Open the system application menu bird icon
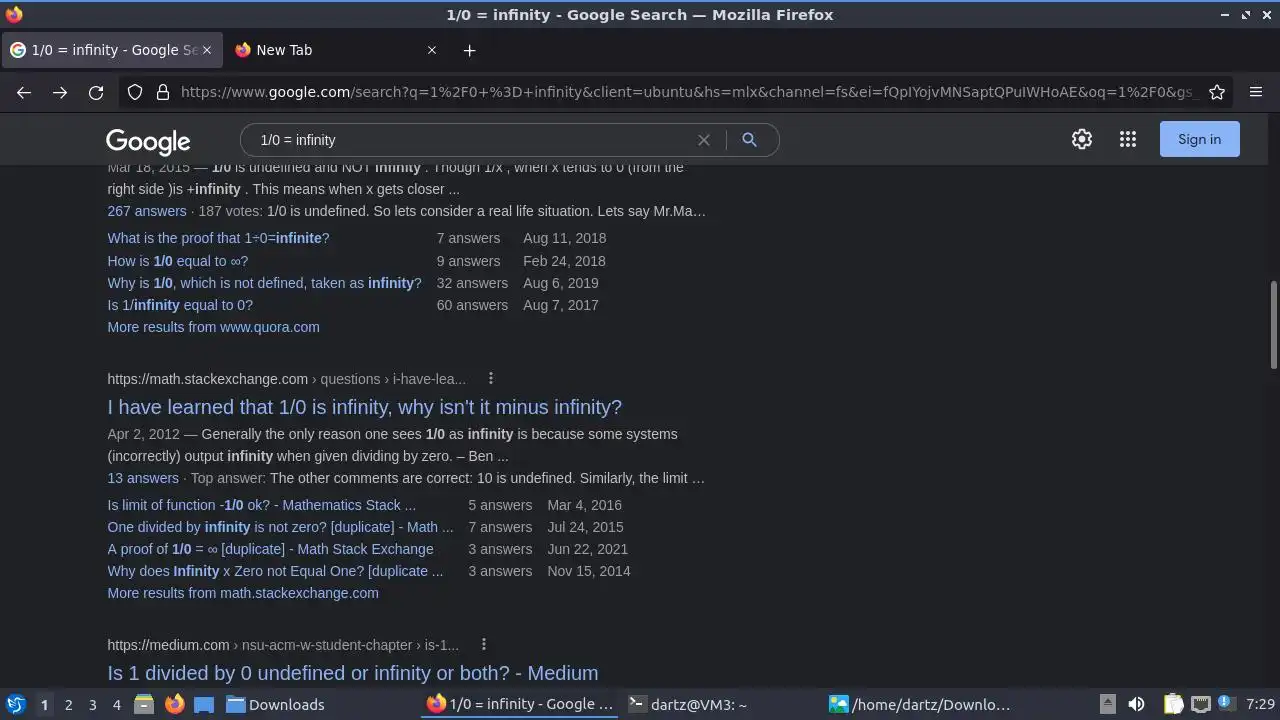The width and height of the screenshot is (1280, 720). pos(15,704)
